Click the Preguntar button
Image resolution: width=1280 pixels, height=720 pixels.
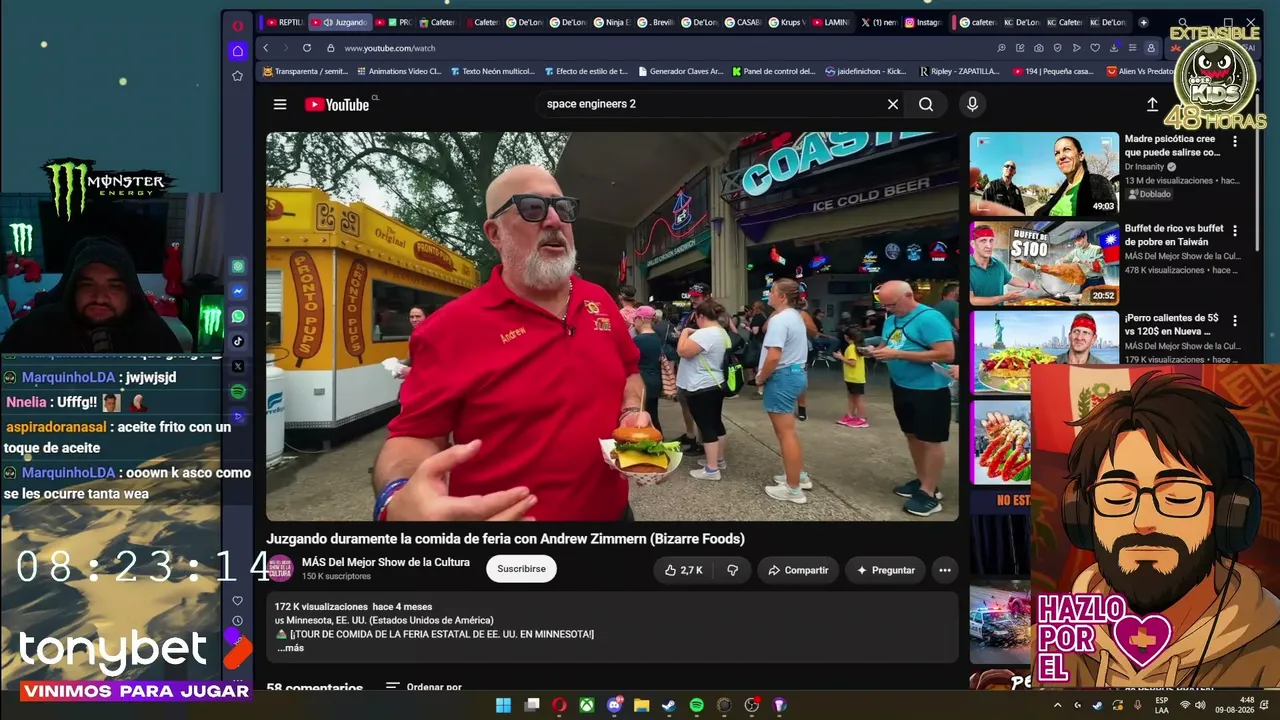coord(885,570)
